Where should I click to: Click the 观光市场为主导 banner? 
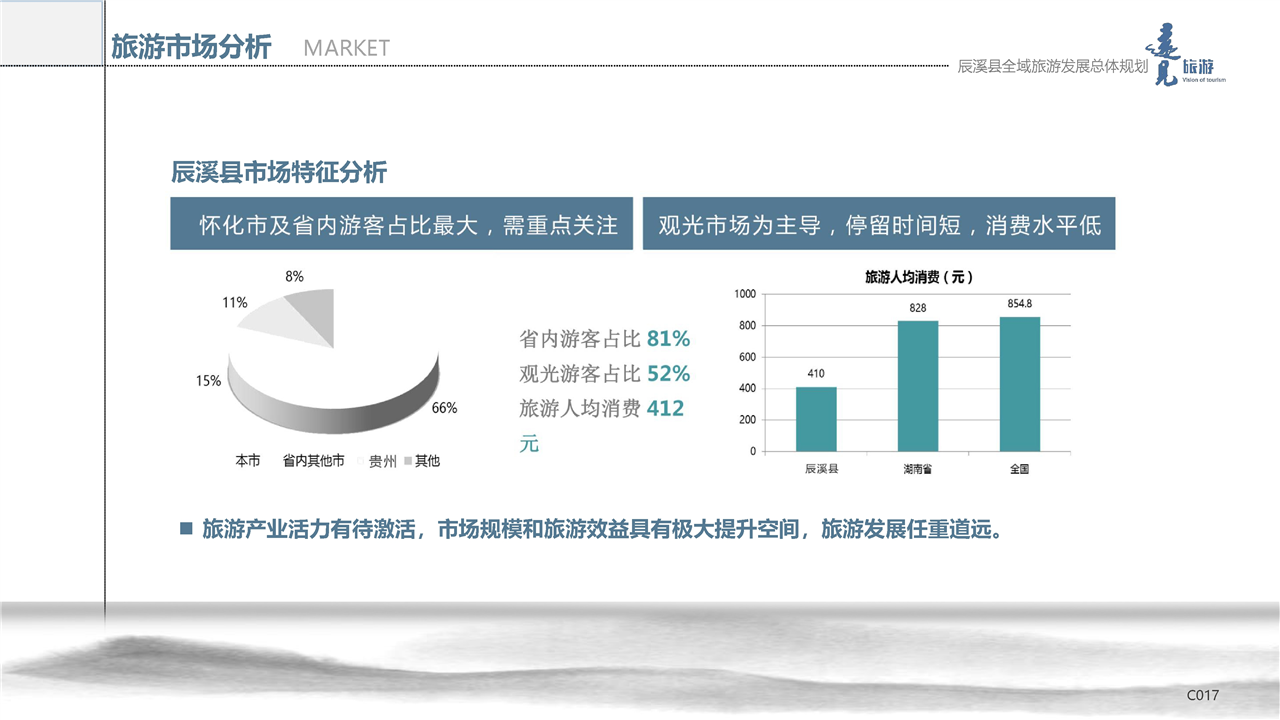878,225
